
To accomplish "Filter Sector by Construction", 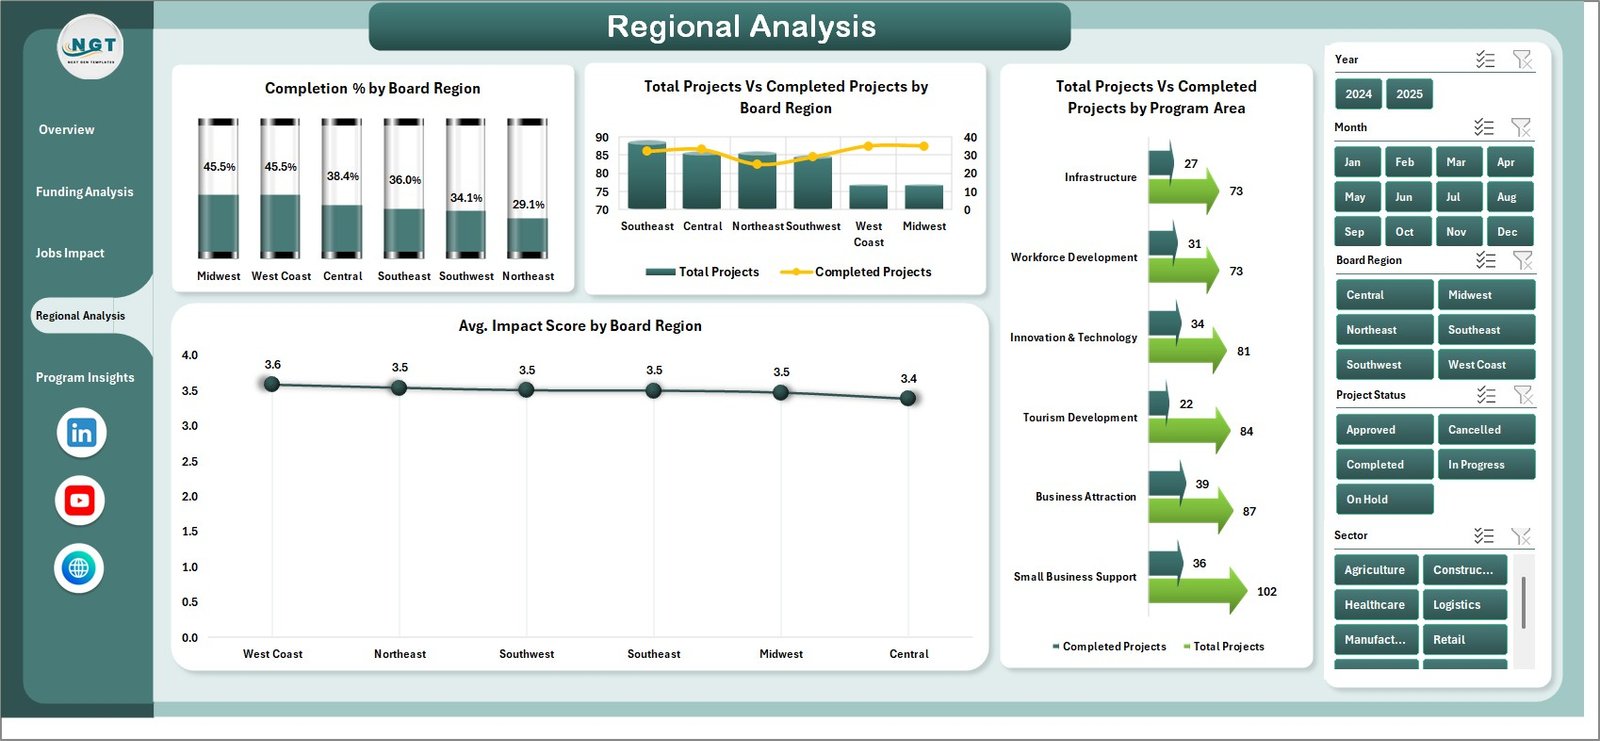I will click(1465, 570).
